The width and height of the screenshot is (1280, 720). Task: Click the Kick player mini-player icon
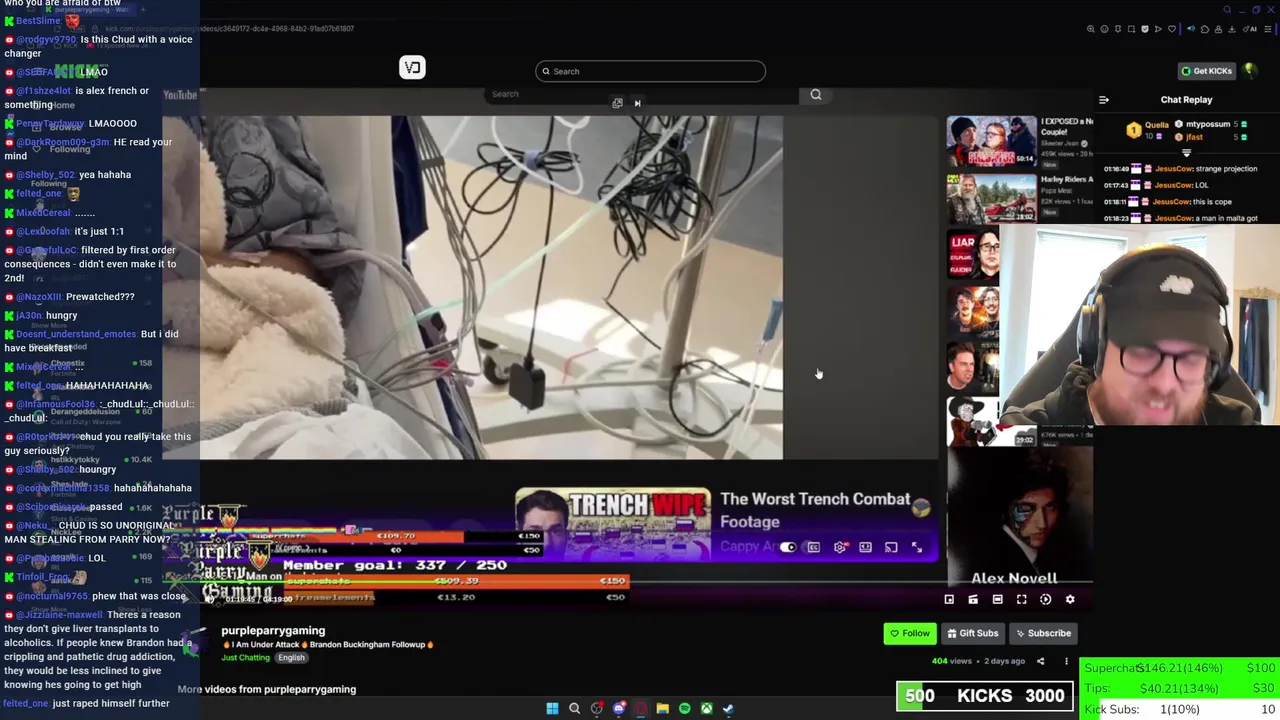pos(949,599)
